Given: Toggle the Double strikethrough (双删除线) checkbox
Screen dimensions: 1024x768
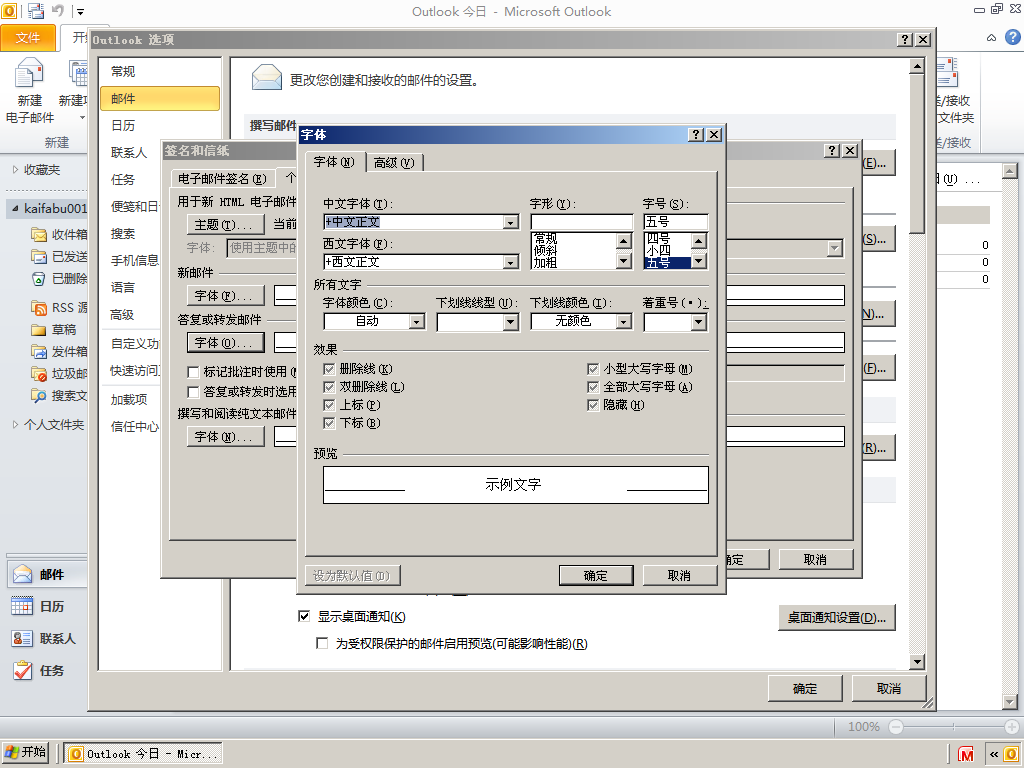Looking at the screenshot, I should pos(329,387).
